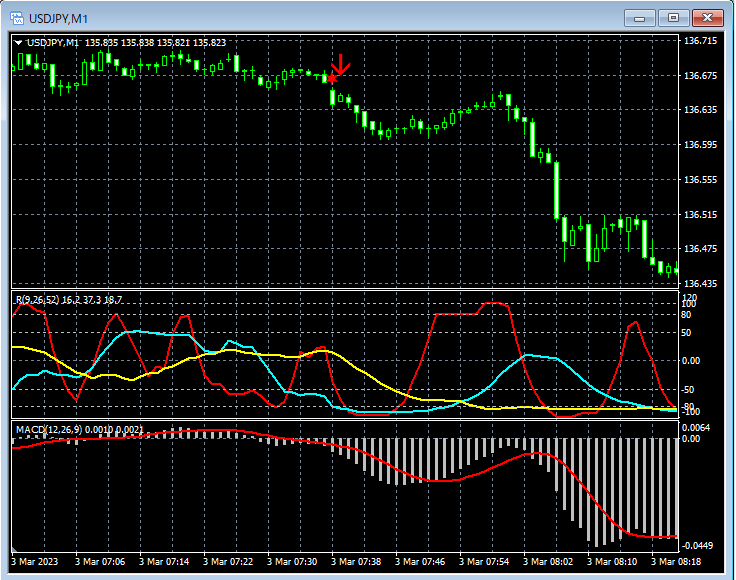
Task: Click the 3 Mar 07:54 time label
Action: click(484, 562)
